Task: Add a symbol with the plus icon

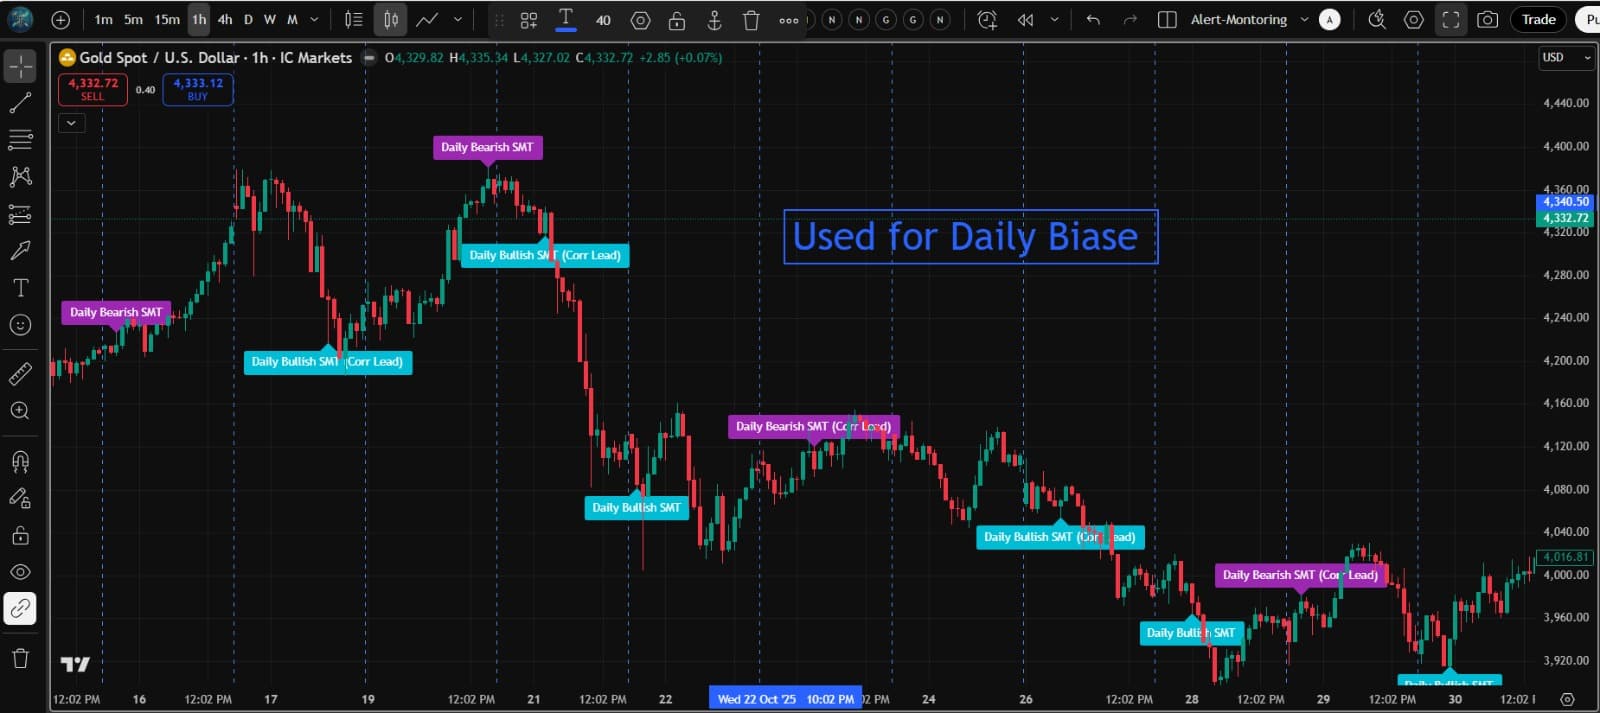Action: 60,19
